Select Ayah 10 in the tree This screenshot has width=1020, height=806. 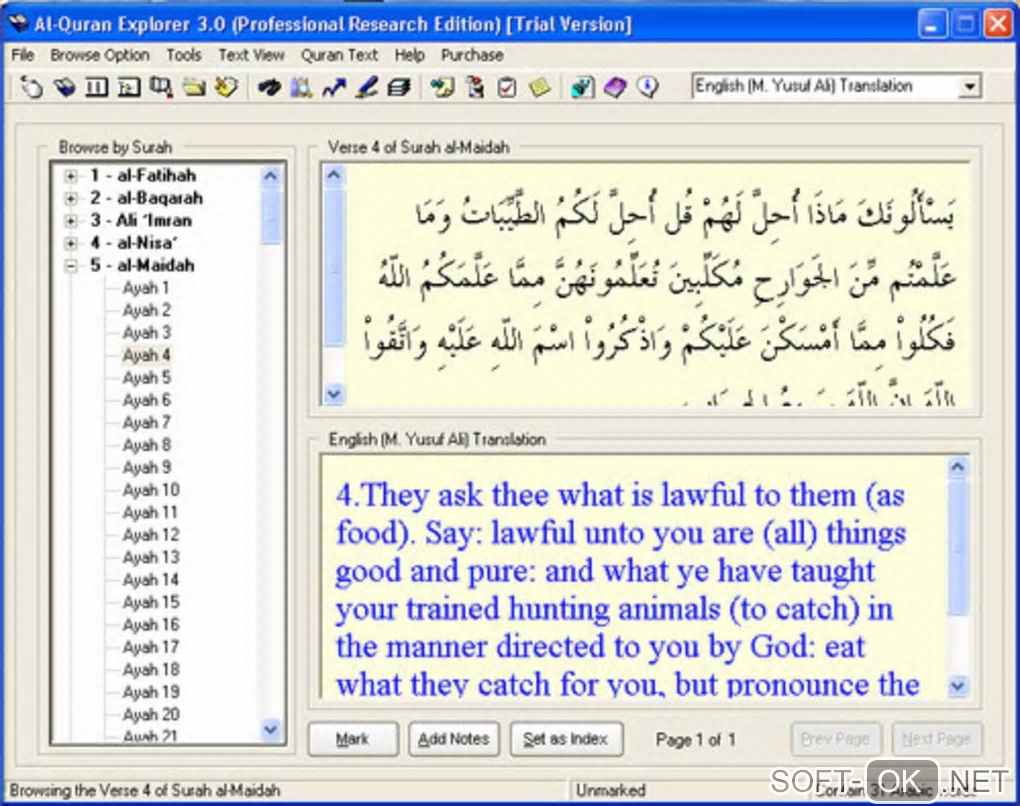(x=151, y=490)
